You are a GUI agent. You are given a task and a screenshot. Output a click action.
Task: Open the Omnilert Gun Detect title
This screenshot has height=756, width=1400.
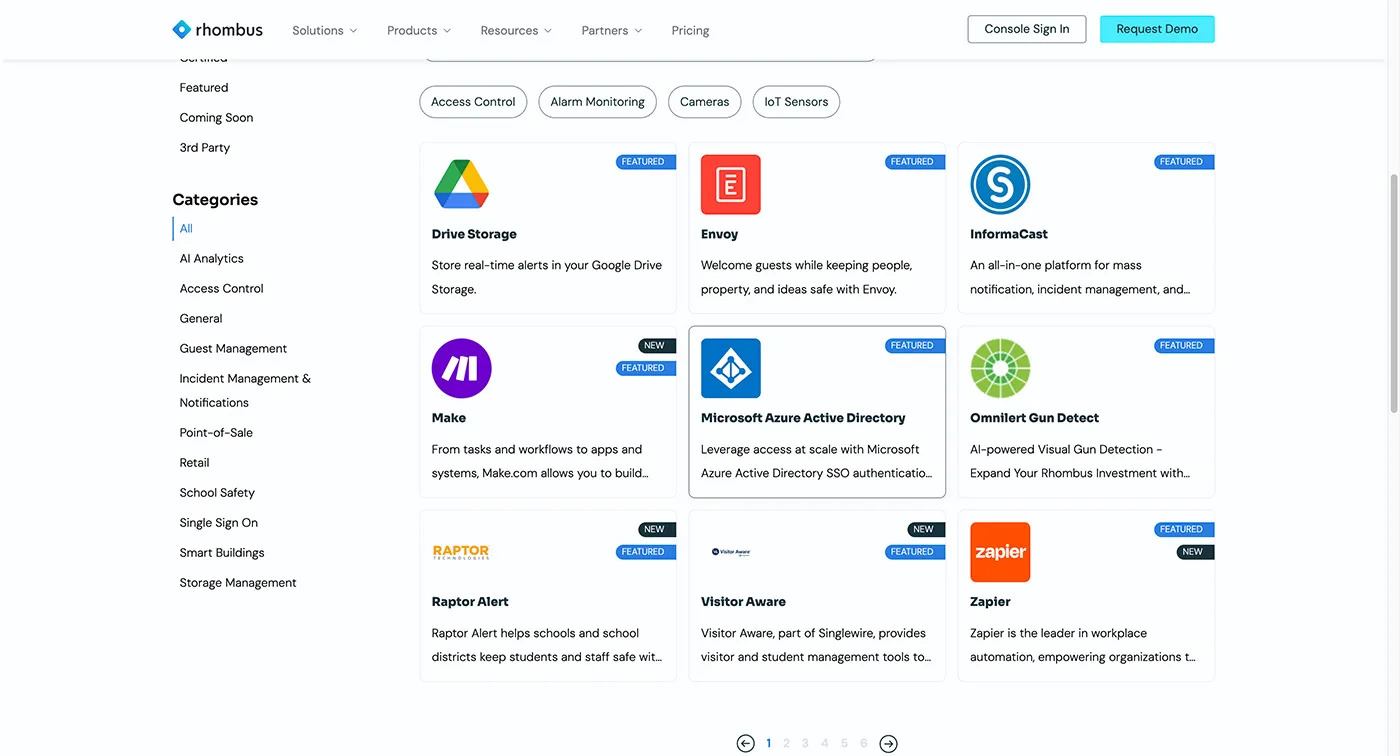(1034, 418)
